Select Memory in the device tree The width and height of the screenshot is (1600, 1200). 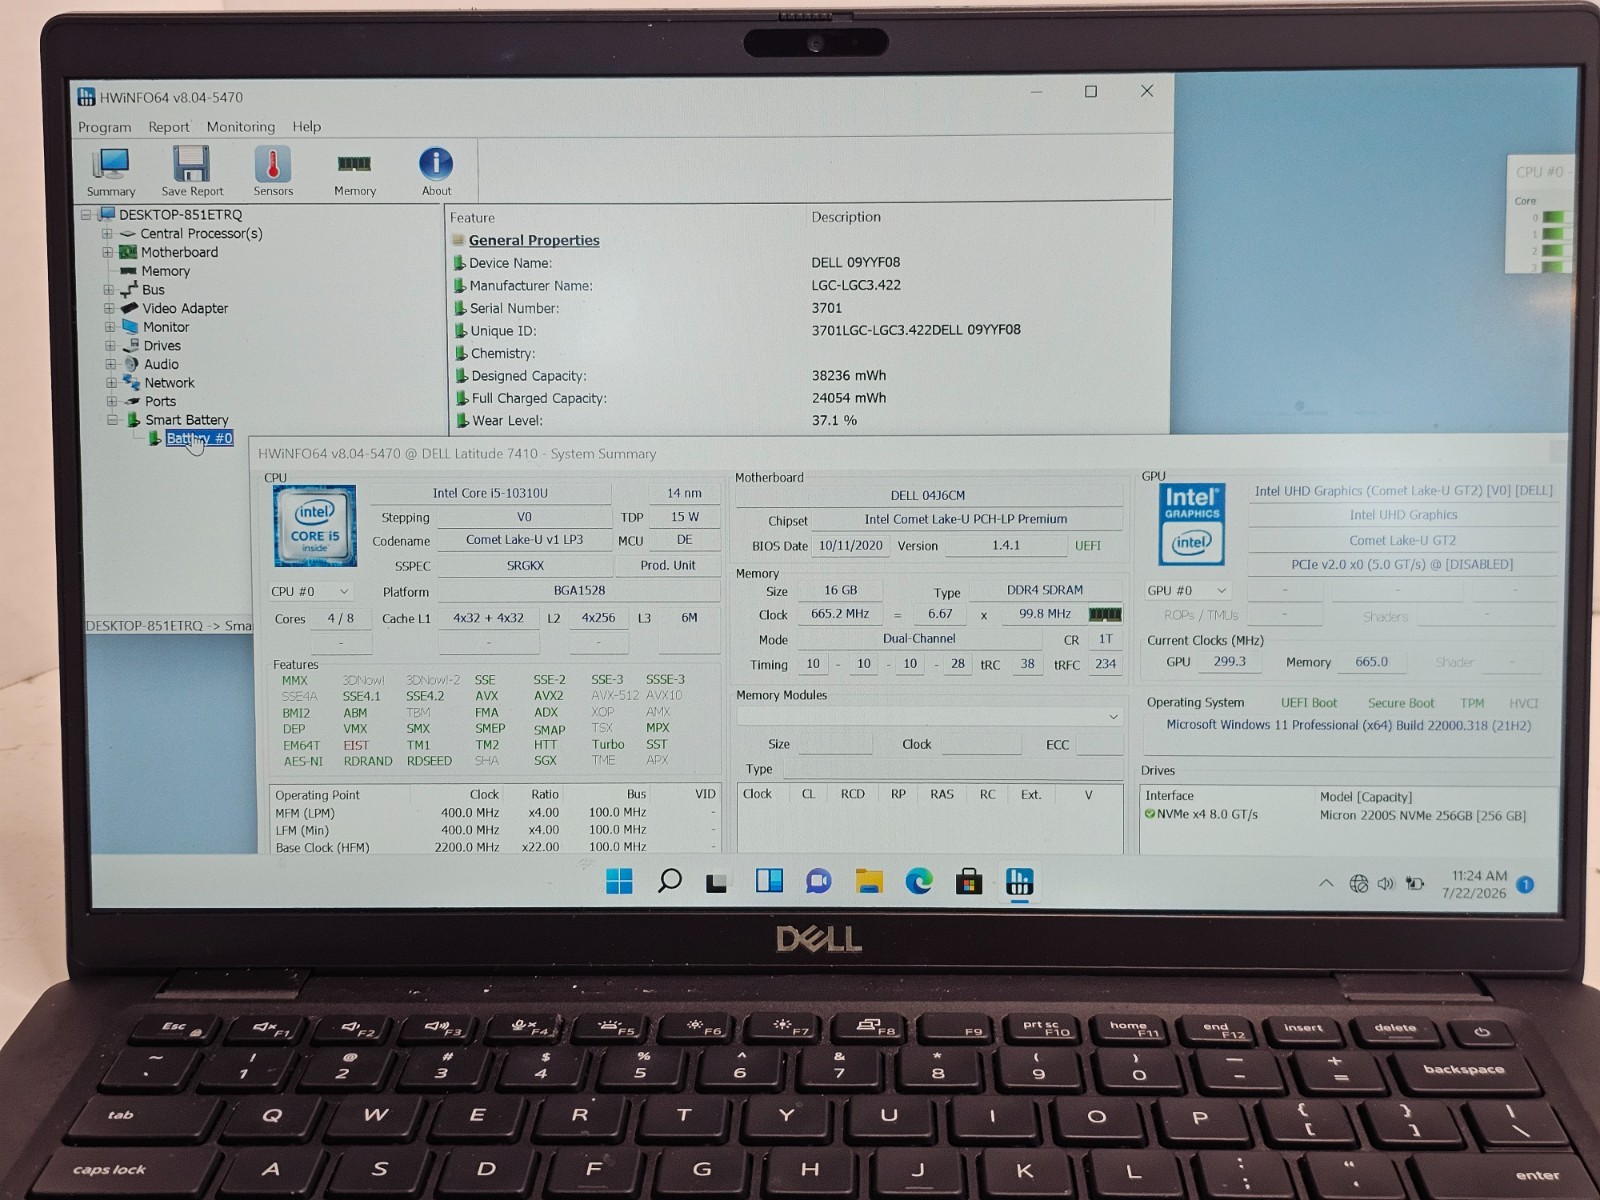coord(165,271)
